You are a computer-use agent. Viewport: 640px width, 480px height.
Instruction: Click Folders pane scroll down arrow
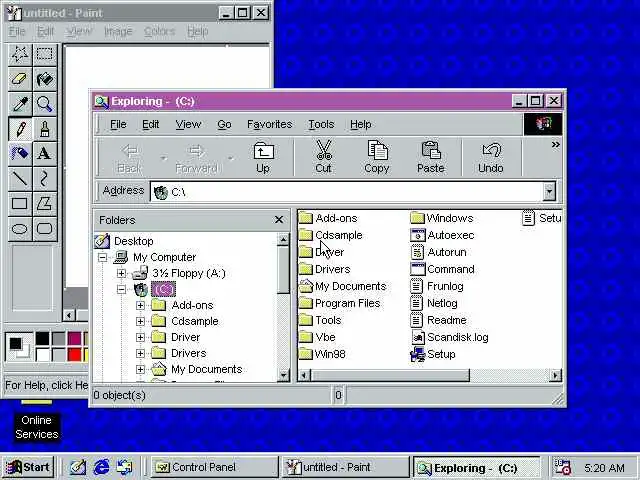pyautogui.click(x=283, y=375)
